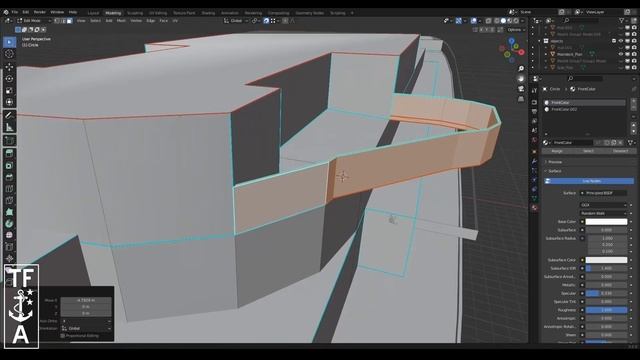The width and height of the screenshot is (640, 360).
Task: Open the Random Walk subsurface dropdown
Action: point(603,213)
